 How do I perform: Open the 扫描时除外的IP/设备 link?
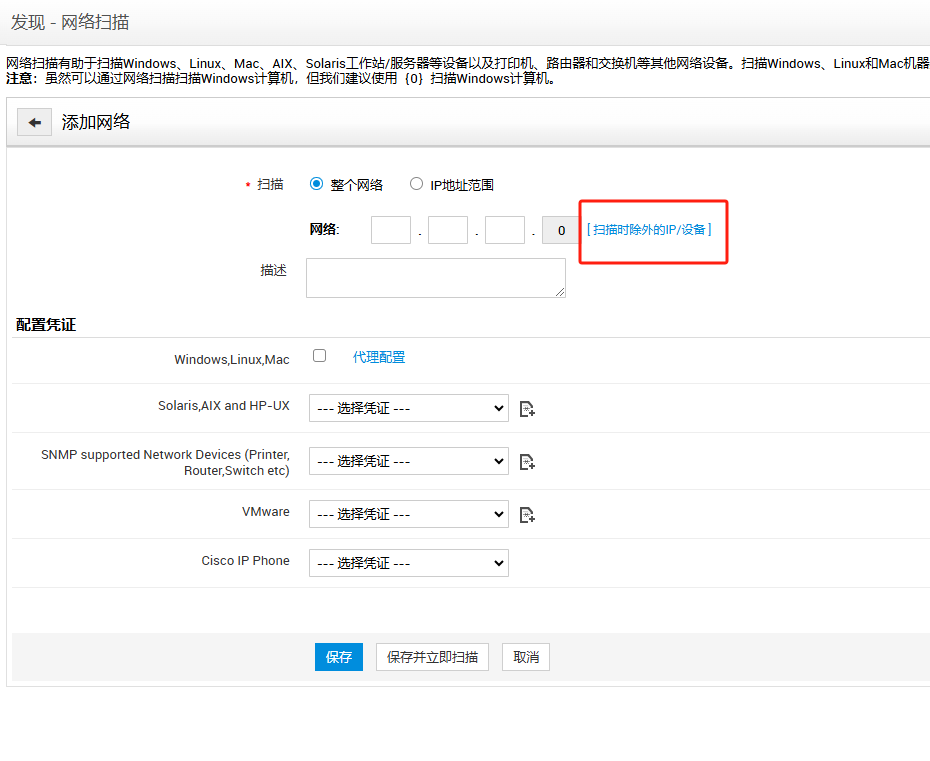coord(649,230)
